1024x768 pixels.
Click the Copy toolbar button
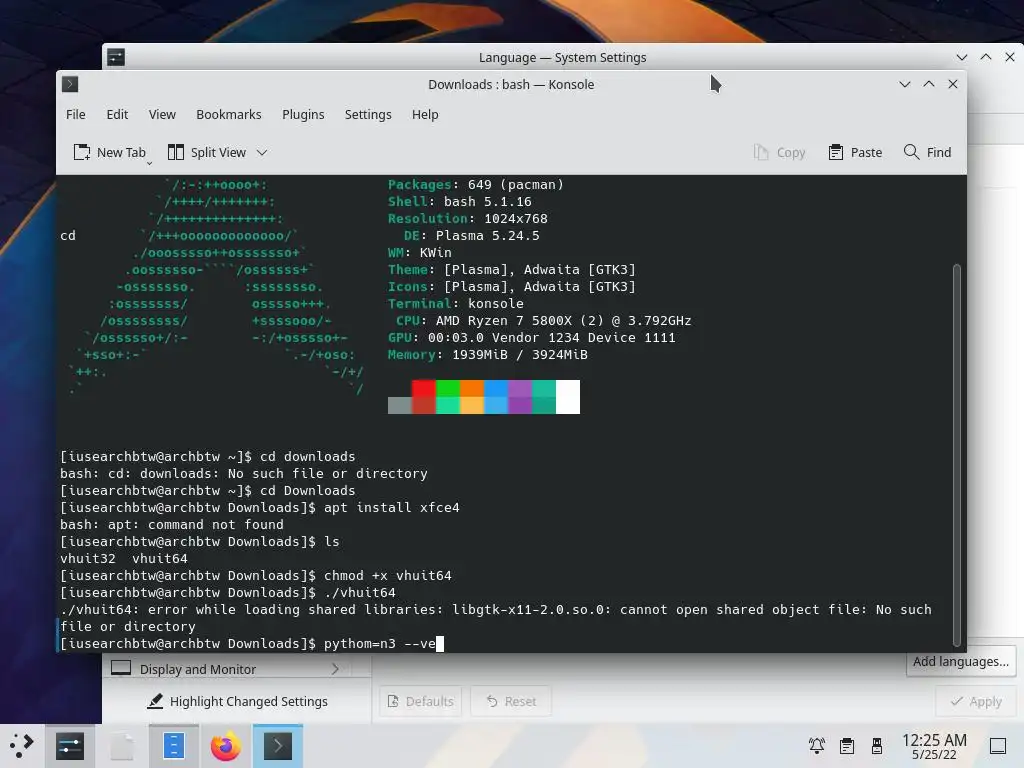[x=779, y=152]
